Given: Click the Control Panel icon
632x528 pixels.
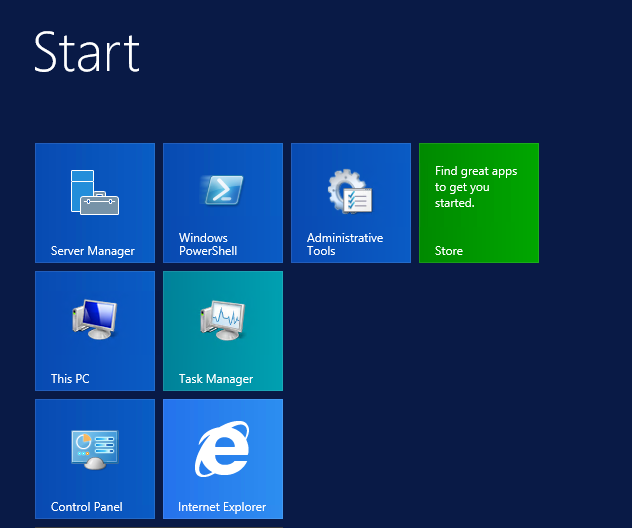Looking at the screenshot, I should pyautogui.click(x=95, y=448).
